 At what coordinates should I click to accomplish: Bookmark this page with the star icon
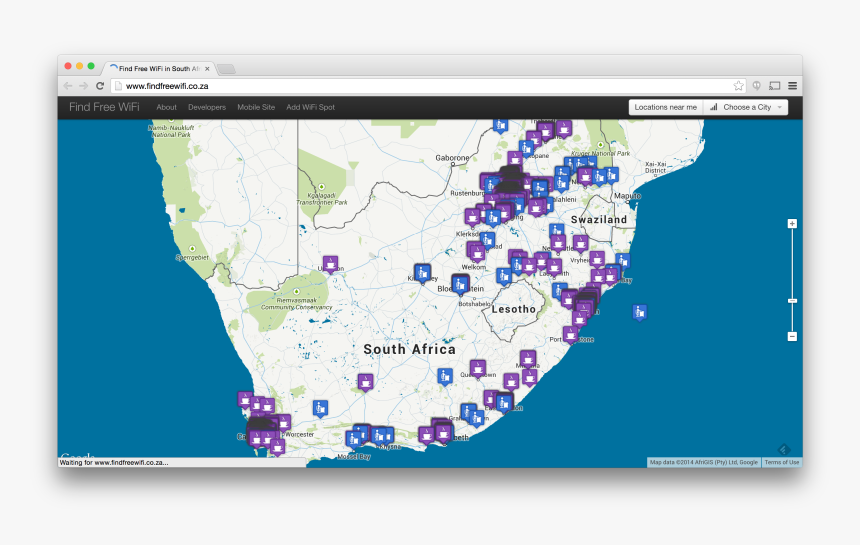[x=738, y=86]
